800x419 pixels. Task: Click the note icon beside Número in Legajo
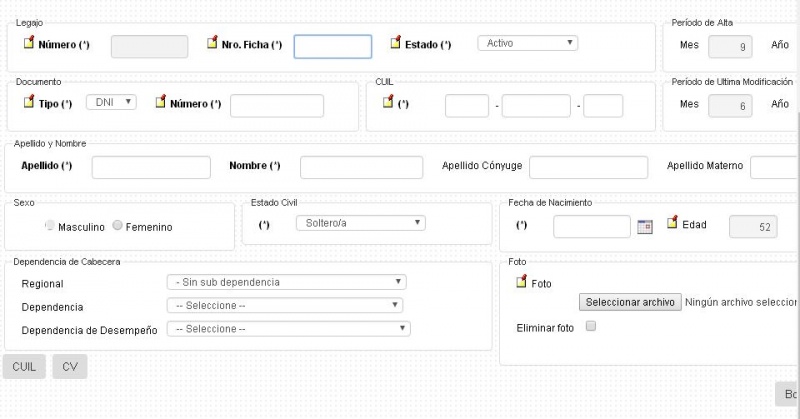click(x=28, y=43)
